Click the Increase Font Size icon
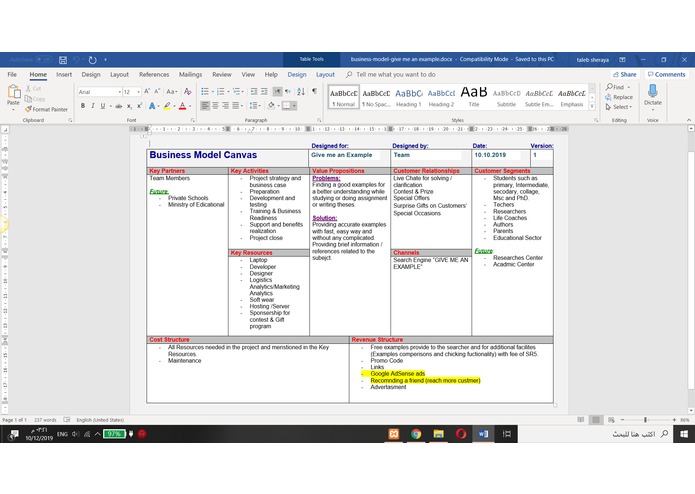The height and width of the screenshot is (494, 695). (147, 91)
